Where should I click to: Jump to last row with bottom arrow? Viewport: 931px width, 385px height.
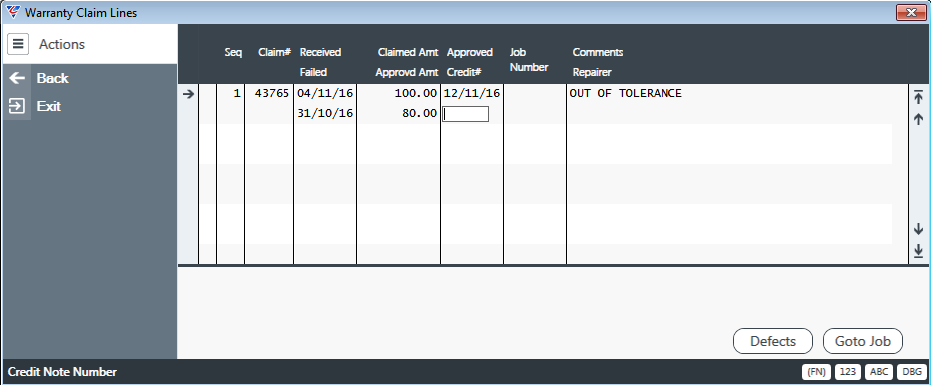(919, 251)
